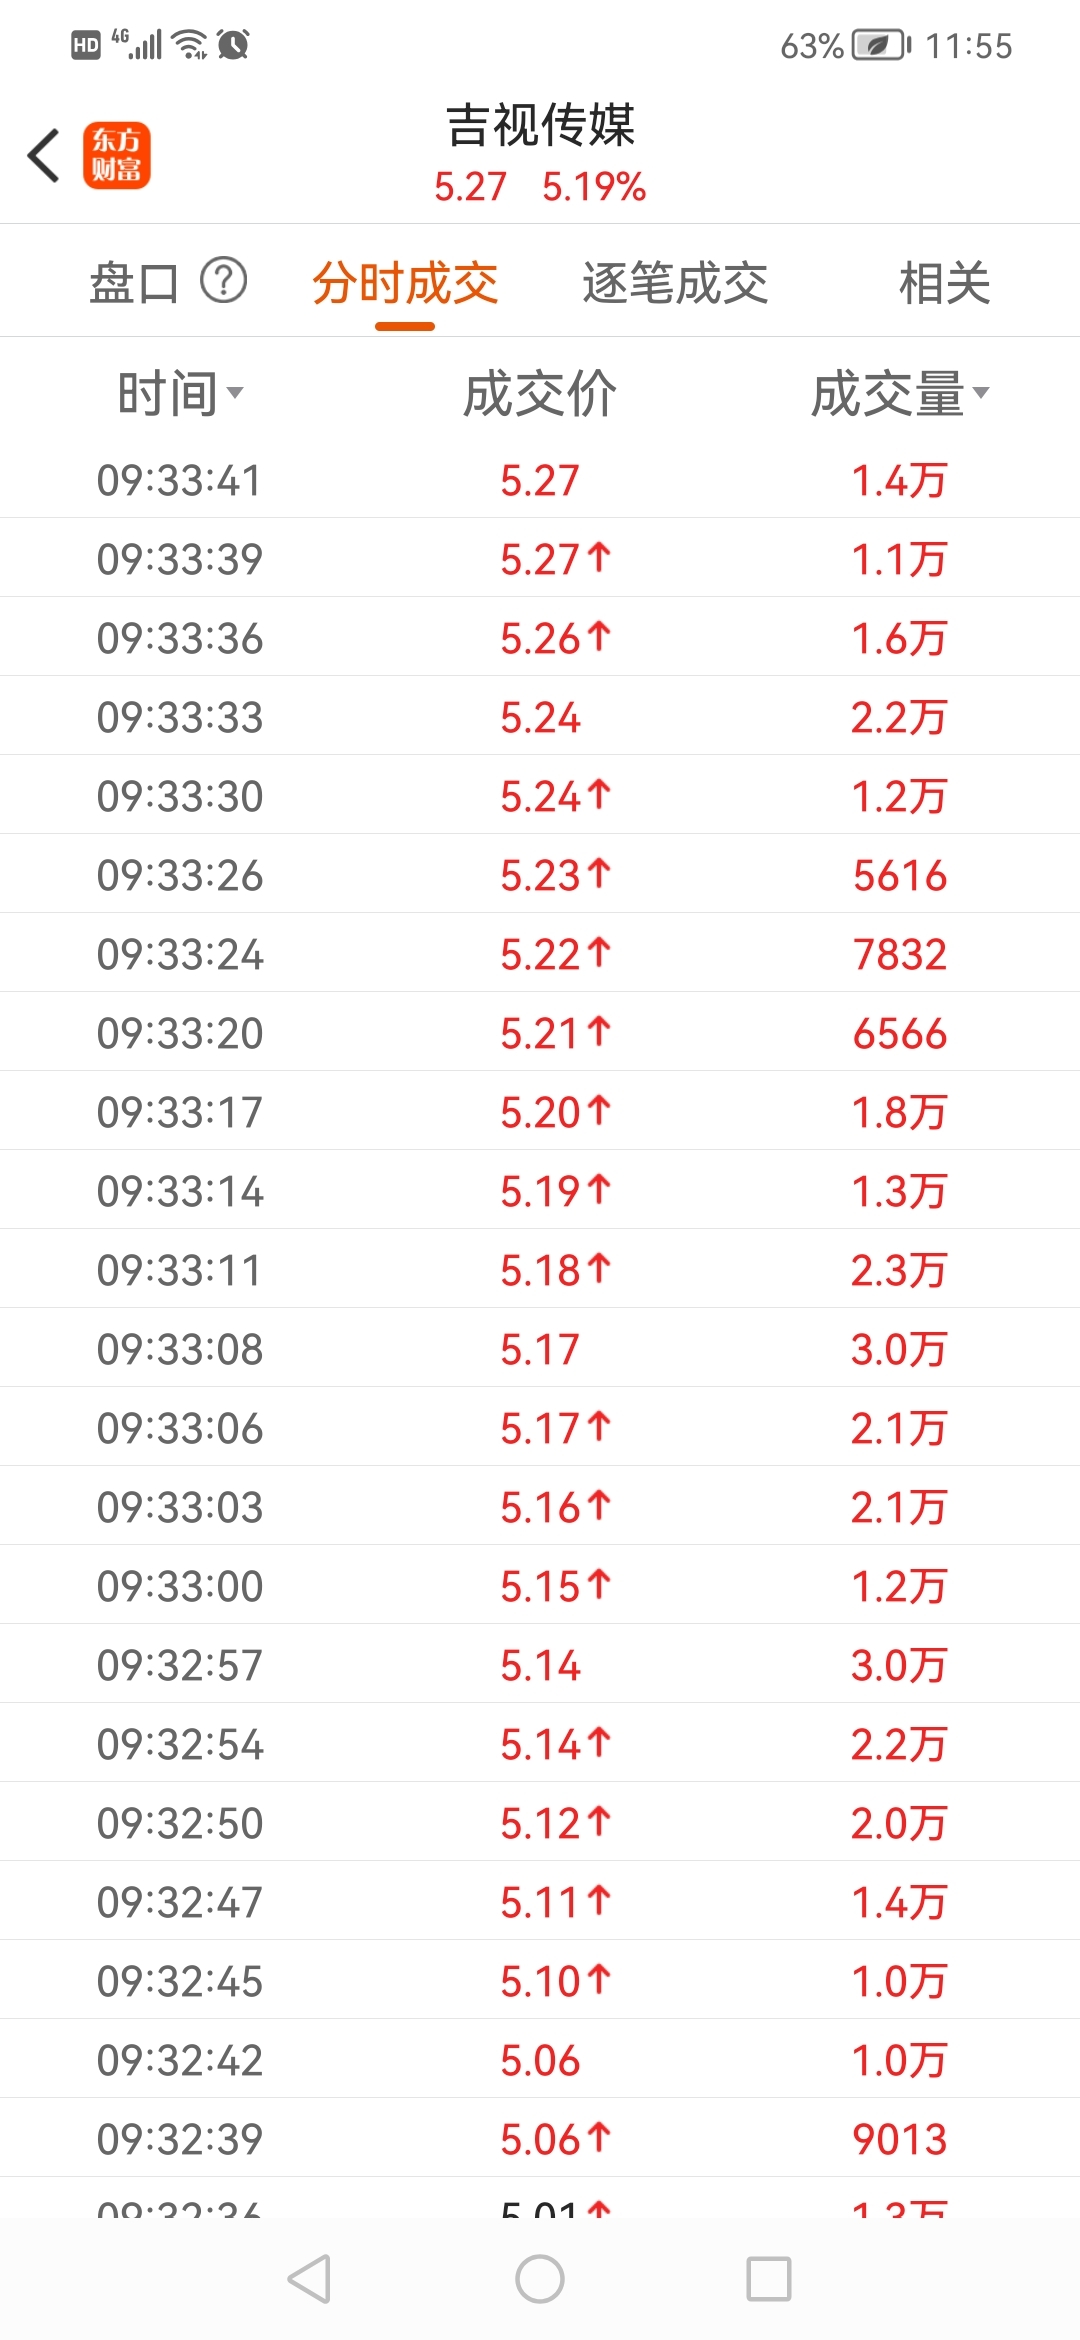Select the 分时成交 tab
Viewport: 1080px width, 2340px height.
click(405, 283)
